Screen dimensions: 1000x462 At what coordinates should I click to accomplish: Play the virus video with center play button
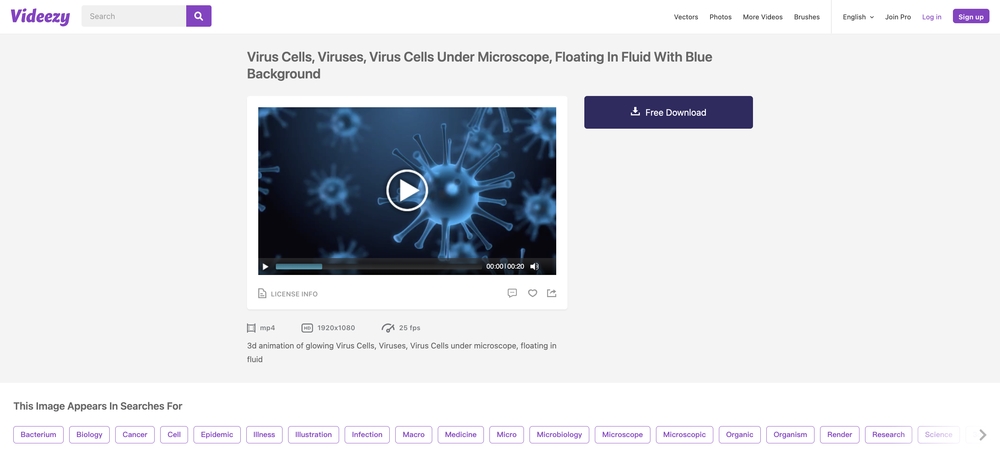point(407,190)
